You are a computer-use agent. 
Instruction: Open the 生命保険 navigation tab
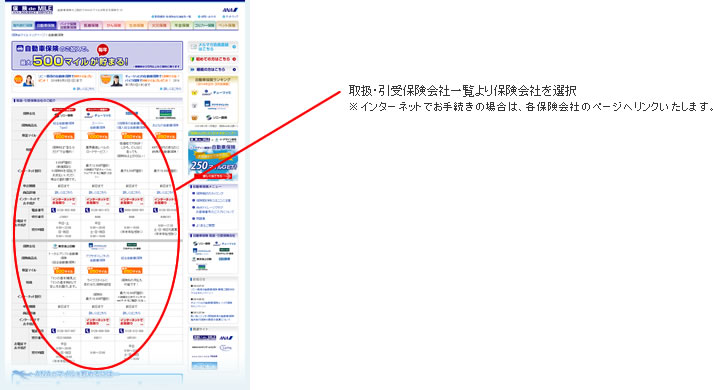click(x=136, y=25)
